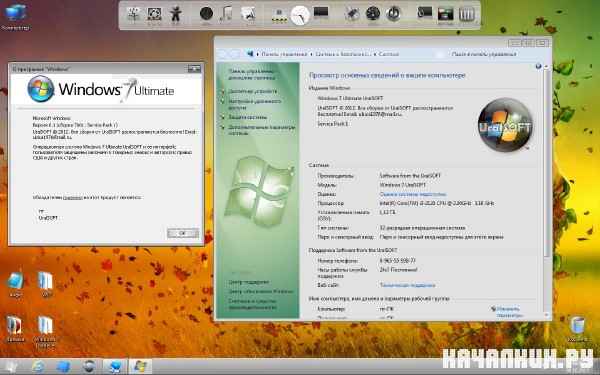Open the Control Panel home page link
600x375 pixels.
(x=252, y=74)
